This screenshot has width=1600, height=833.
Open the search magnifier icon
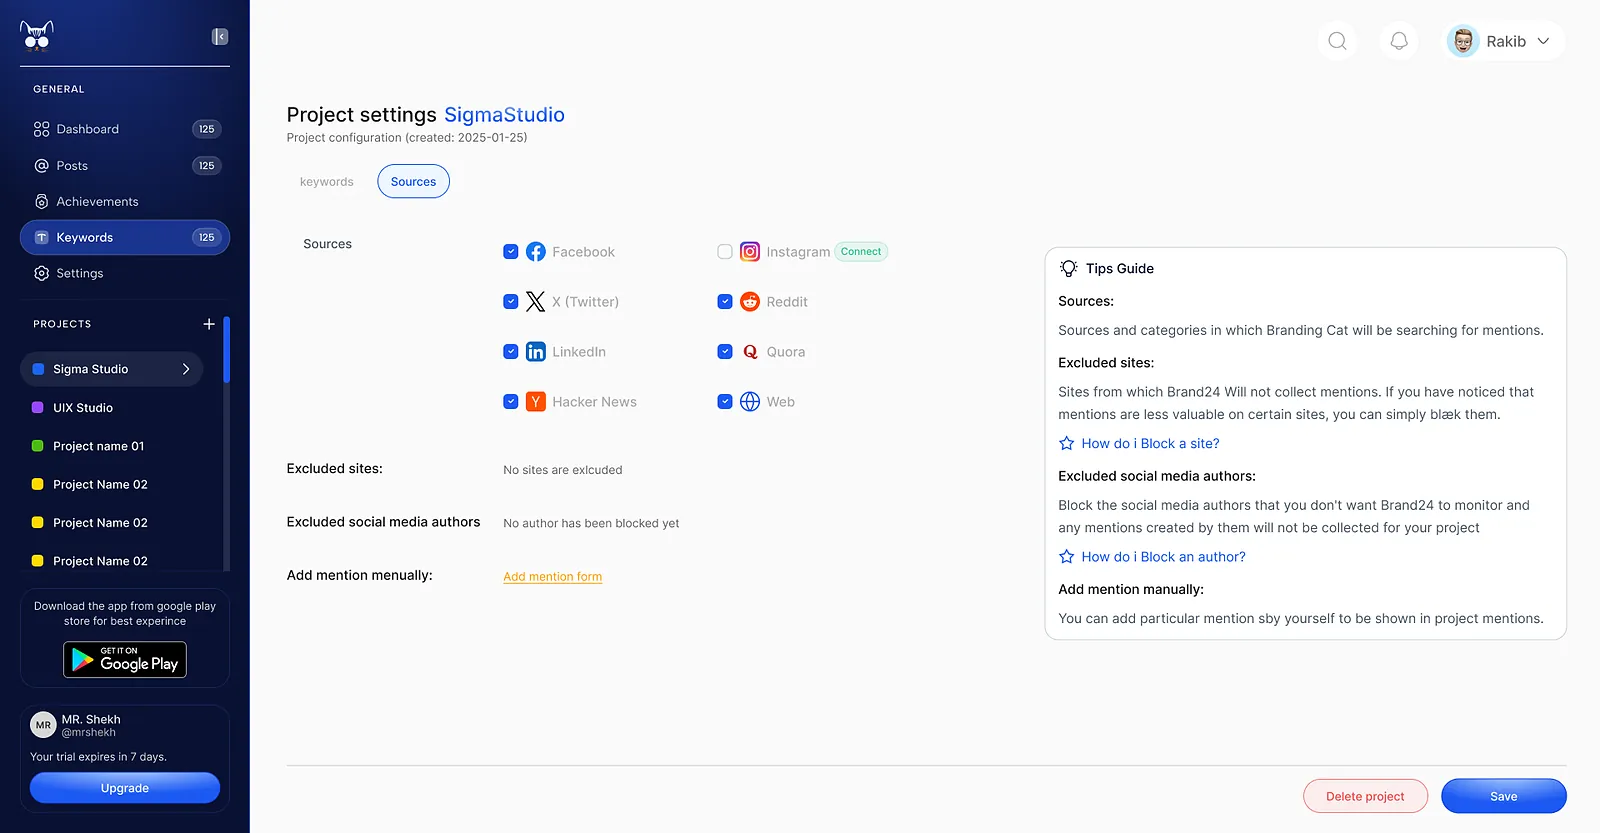coord(1337,41)
